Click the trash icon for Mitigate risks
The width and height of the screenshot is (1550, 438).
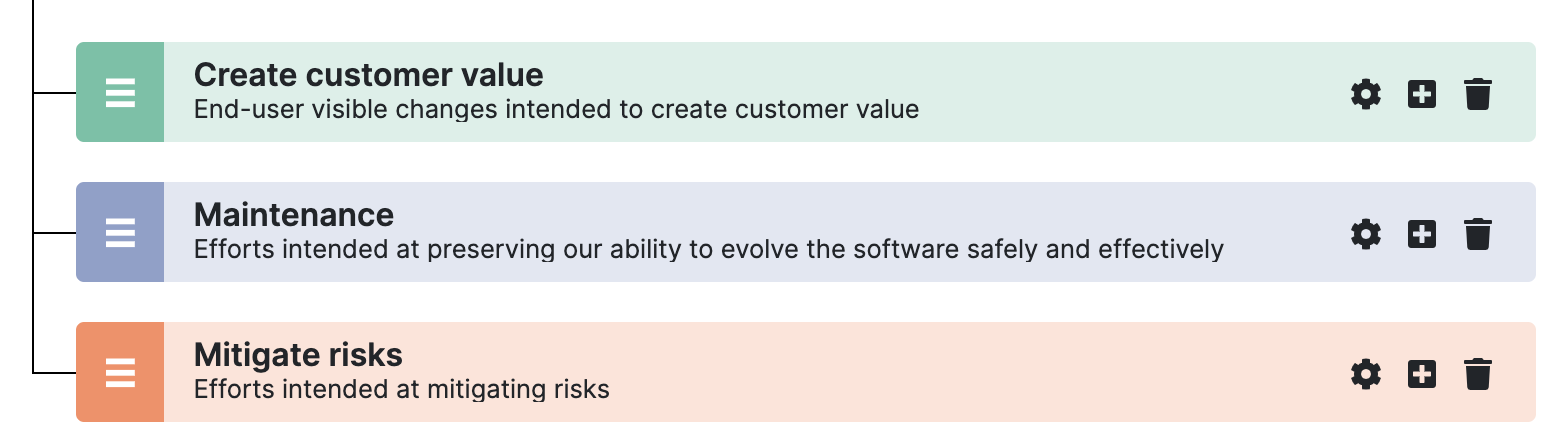[x=1477, y=375]
